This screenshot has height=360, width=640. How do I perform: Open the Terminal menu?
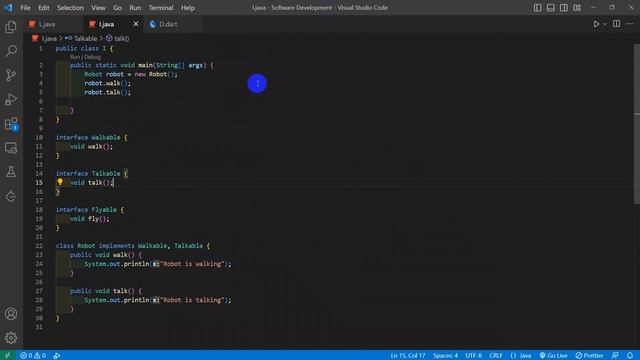[x=161, y=8]
